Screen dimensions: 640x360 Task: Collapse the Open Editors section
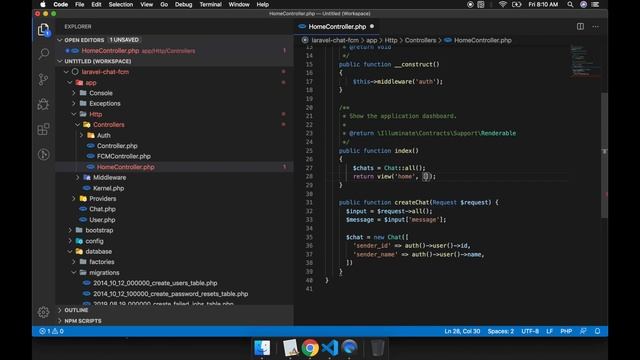coord(60,40)
